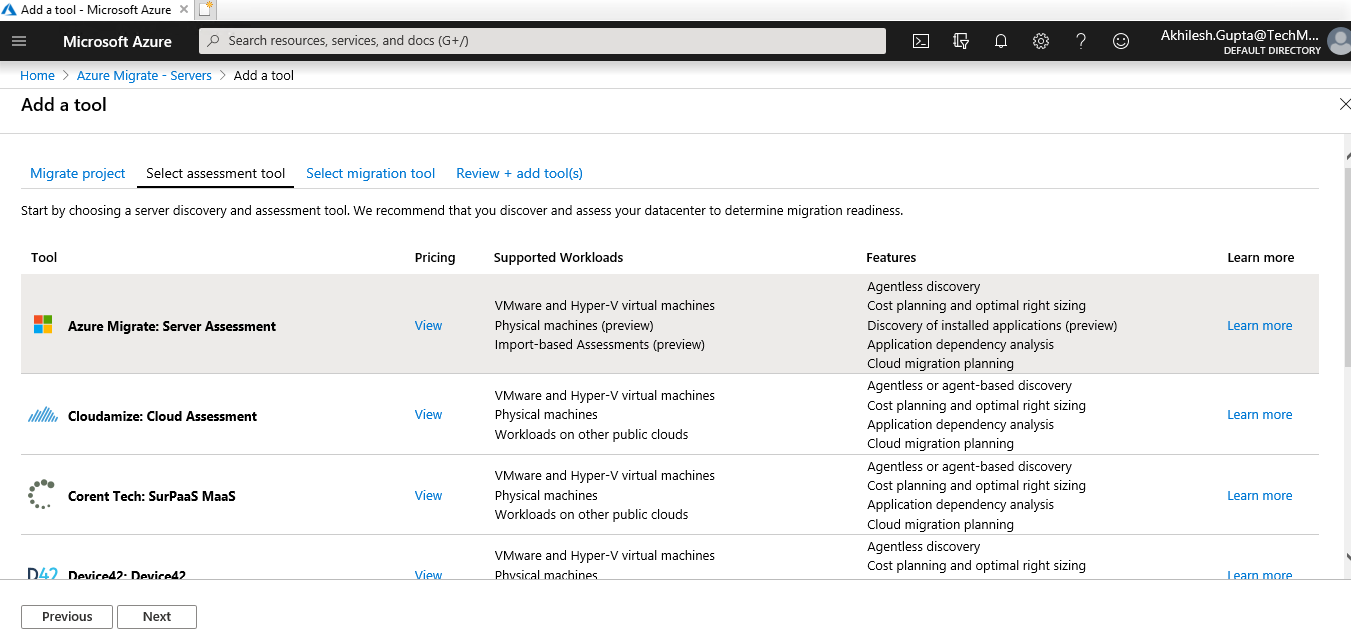Select the Select assessment tool tab
This screenshot has width=1351, height=633.
(x=216, y=173)
